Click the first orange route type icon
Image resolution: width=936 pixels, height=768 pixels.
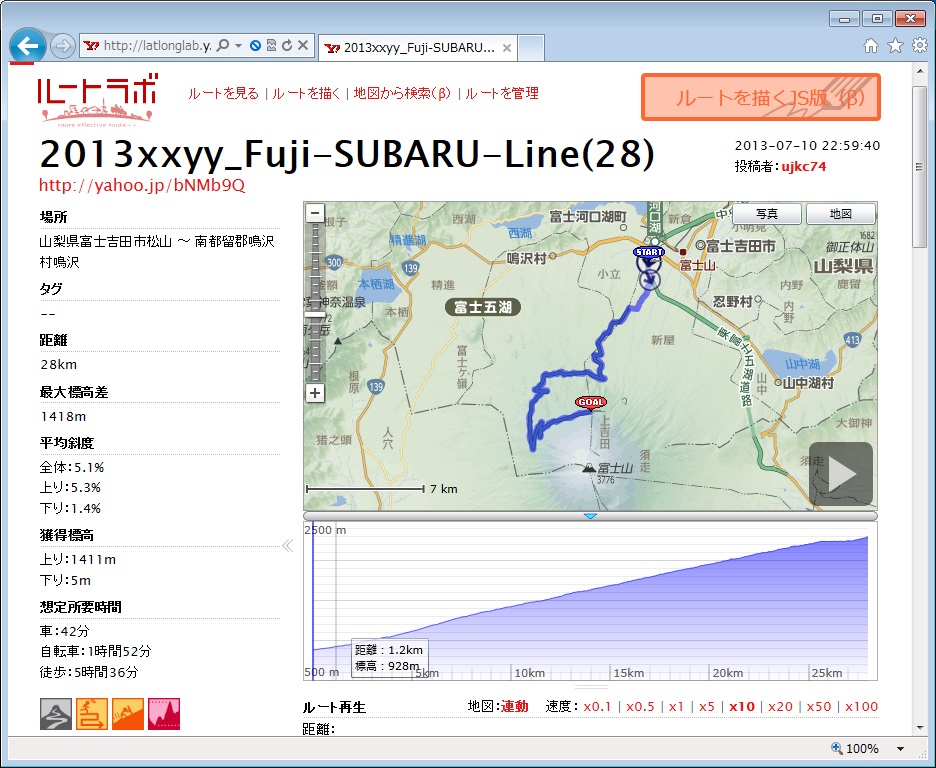coord(92,714)
